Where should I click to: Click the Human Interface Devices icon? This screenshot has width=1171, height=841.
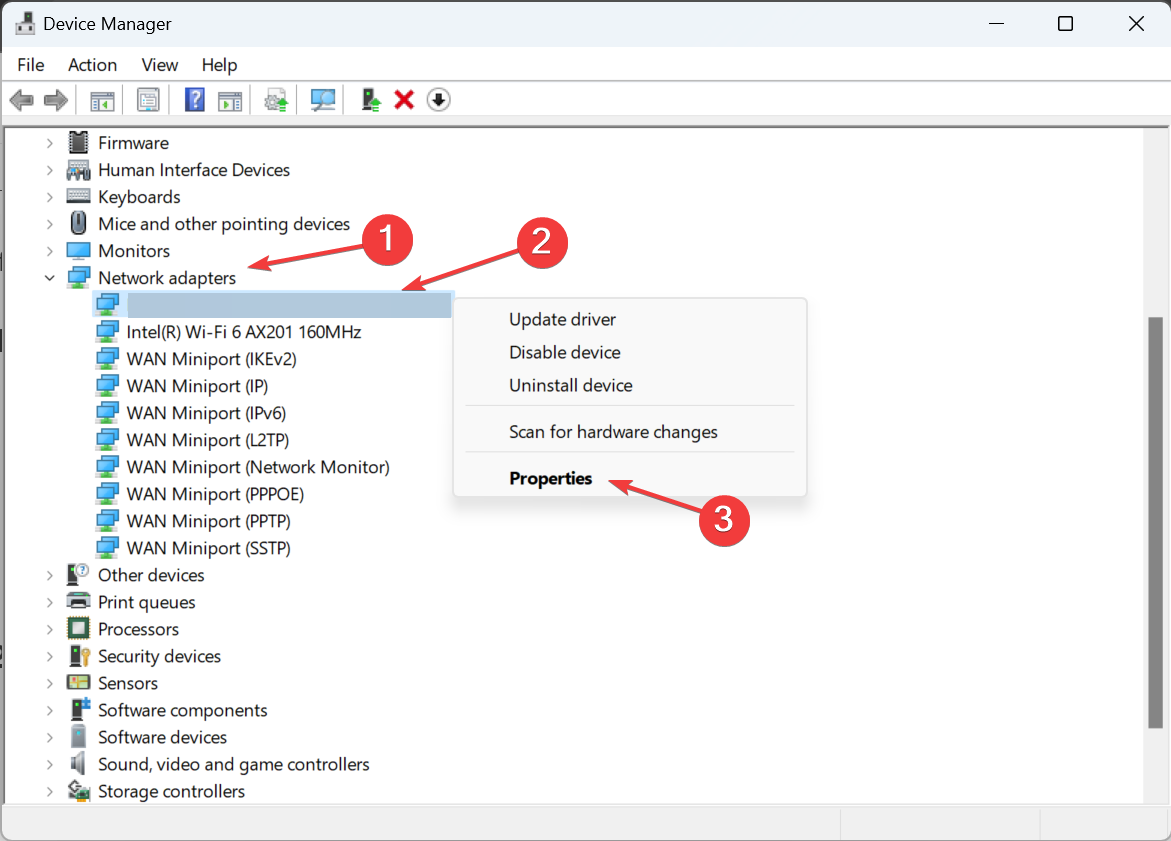[78, 170]
